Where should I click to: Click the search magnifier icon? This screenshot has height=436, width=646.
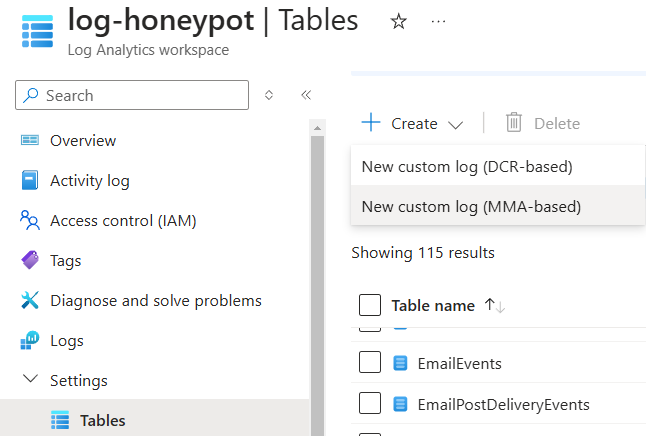tap(30, 95)
